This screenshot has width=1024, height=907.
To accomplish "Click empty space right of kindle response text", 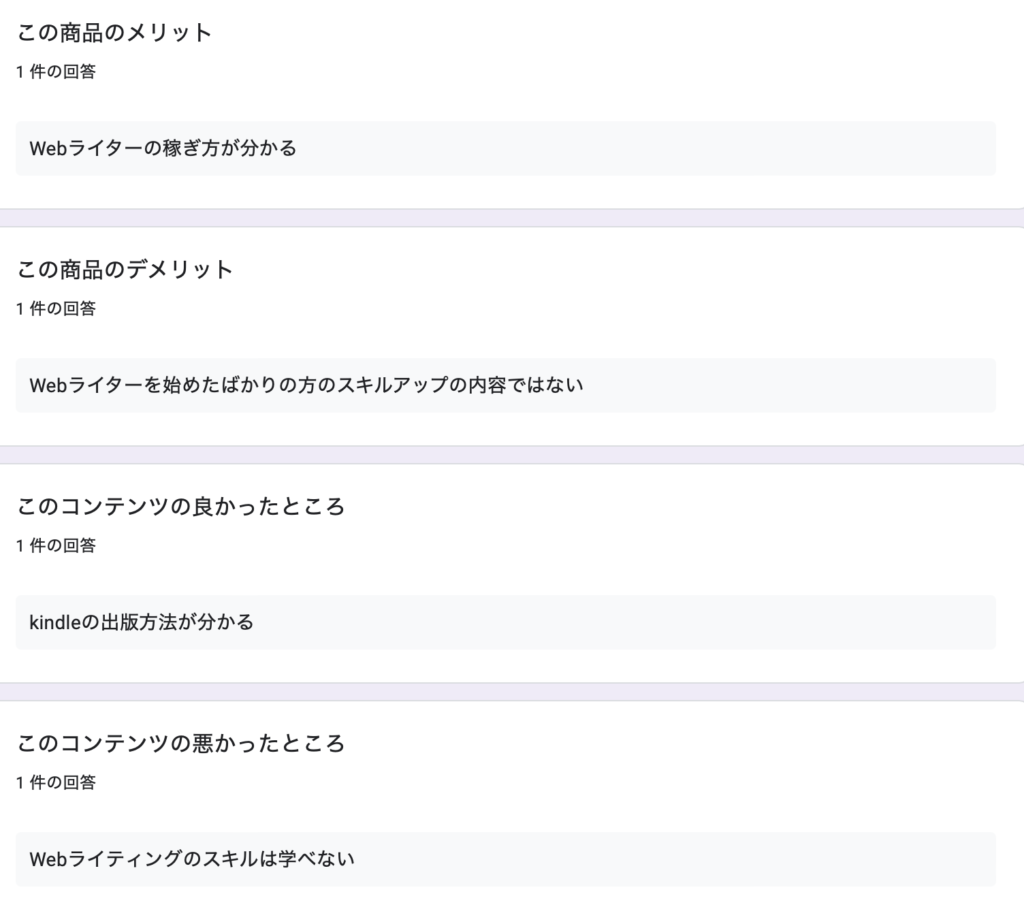I will click(x=624, y=622).
